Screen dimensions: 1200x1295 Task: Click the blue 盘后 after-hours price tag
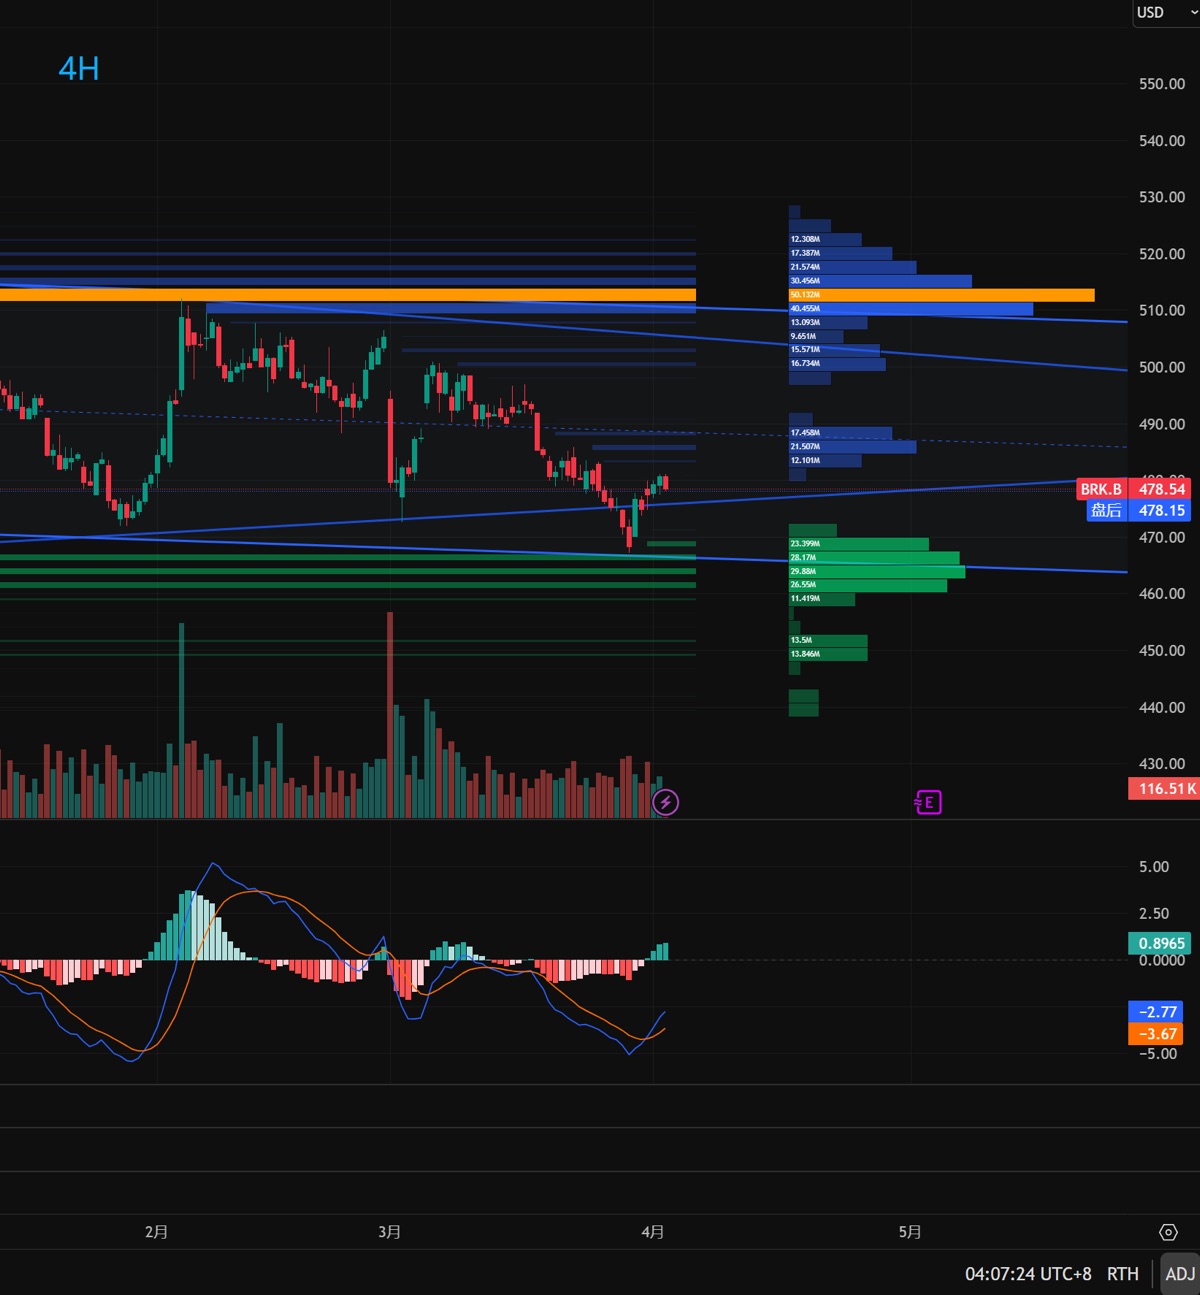pyautogui.click(x=1105, y=510)
